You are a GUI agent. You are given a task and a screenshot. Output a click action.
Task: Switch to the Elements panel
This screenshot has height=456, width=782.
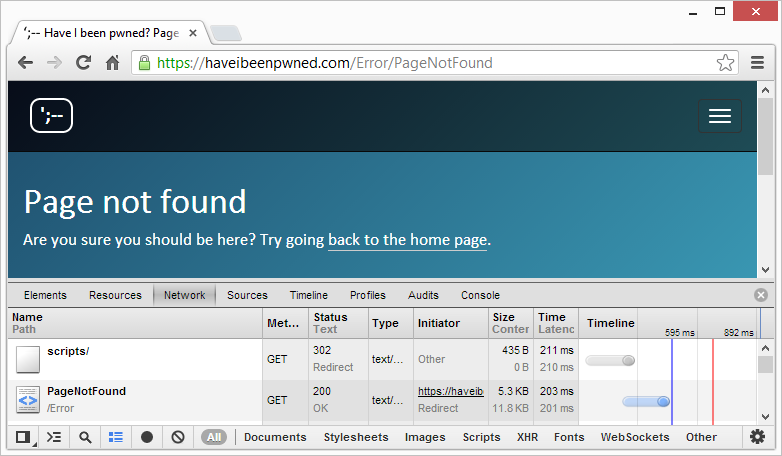click(x=45, y=295)
